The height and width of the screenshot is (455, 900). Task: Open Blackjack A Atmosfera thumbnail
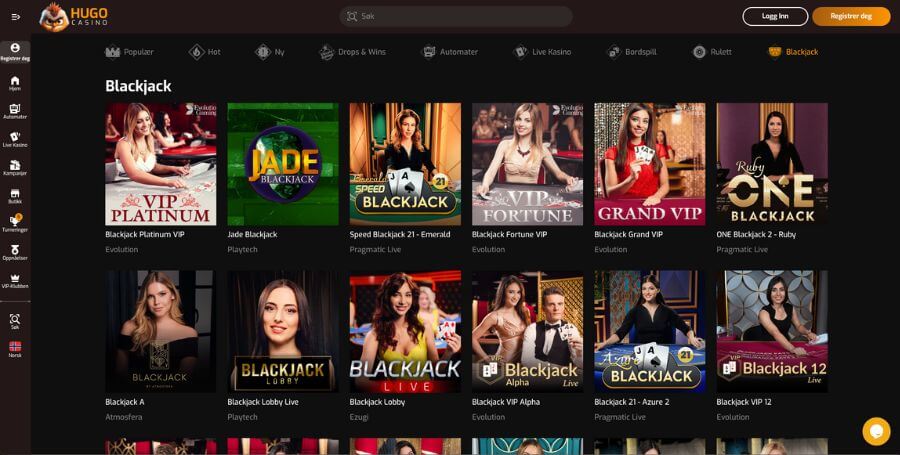(161, 332)
